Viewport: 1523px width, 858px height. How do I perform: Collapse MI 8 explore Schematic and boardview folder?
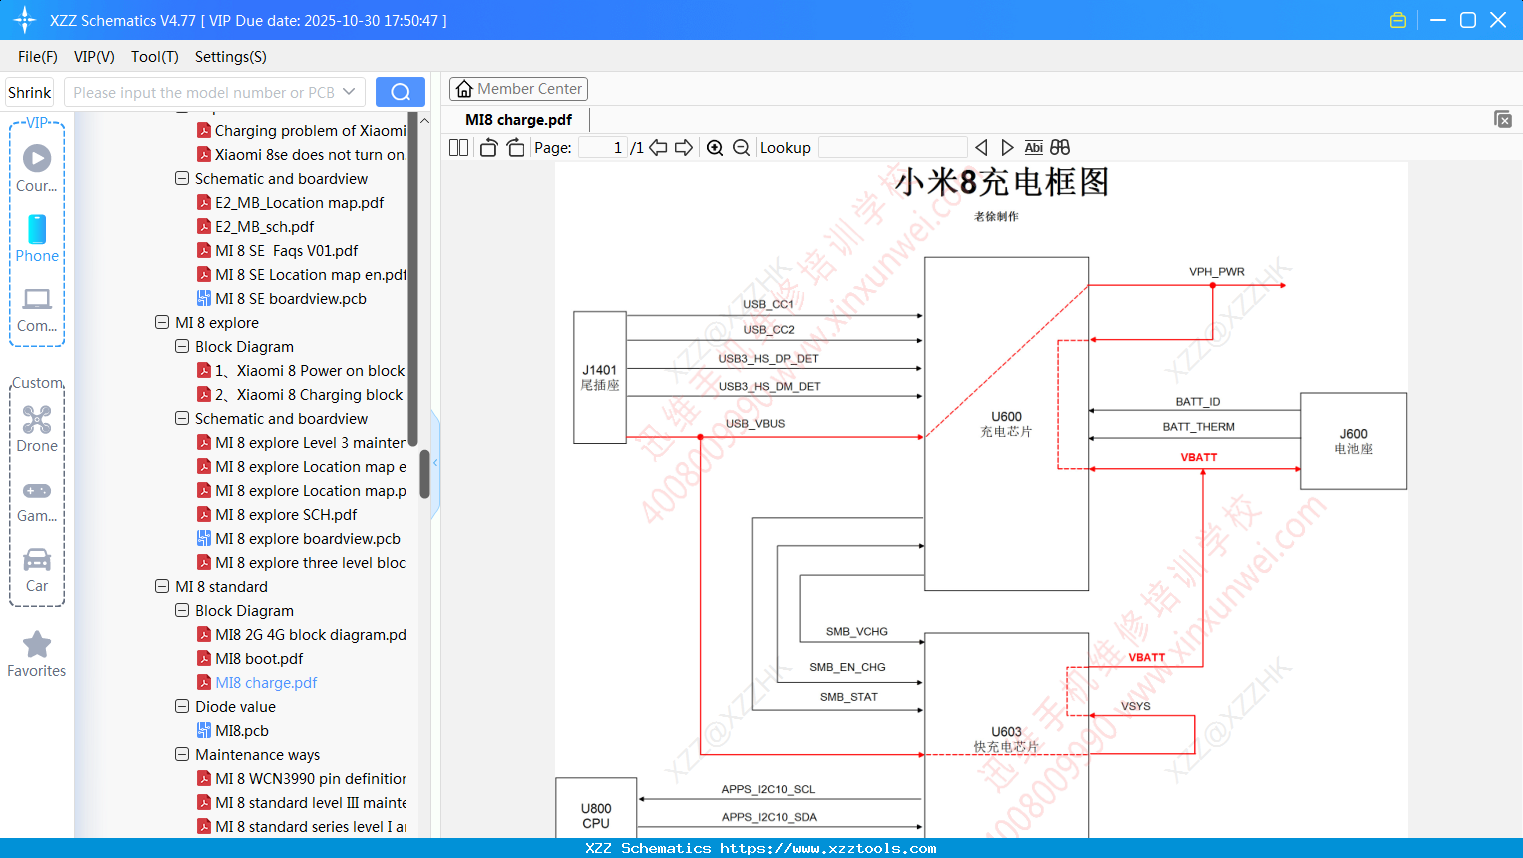(182, 419)
